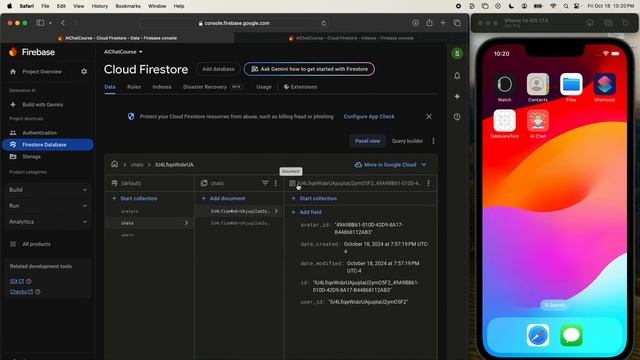640x360 pixels.
Task: Filter the chats collection documents
Action: (x=265, y=183)
